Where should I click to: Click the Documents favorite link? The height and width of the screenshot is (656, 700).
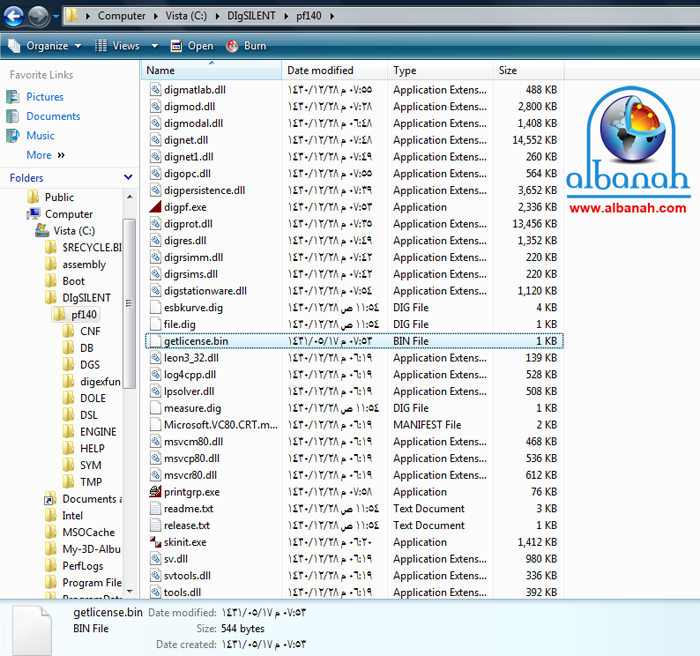click(53, 116)
